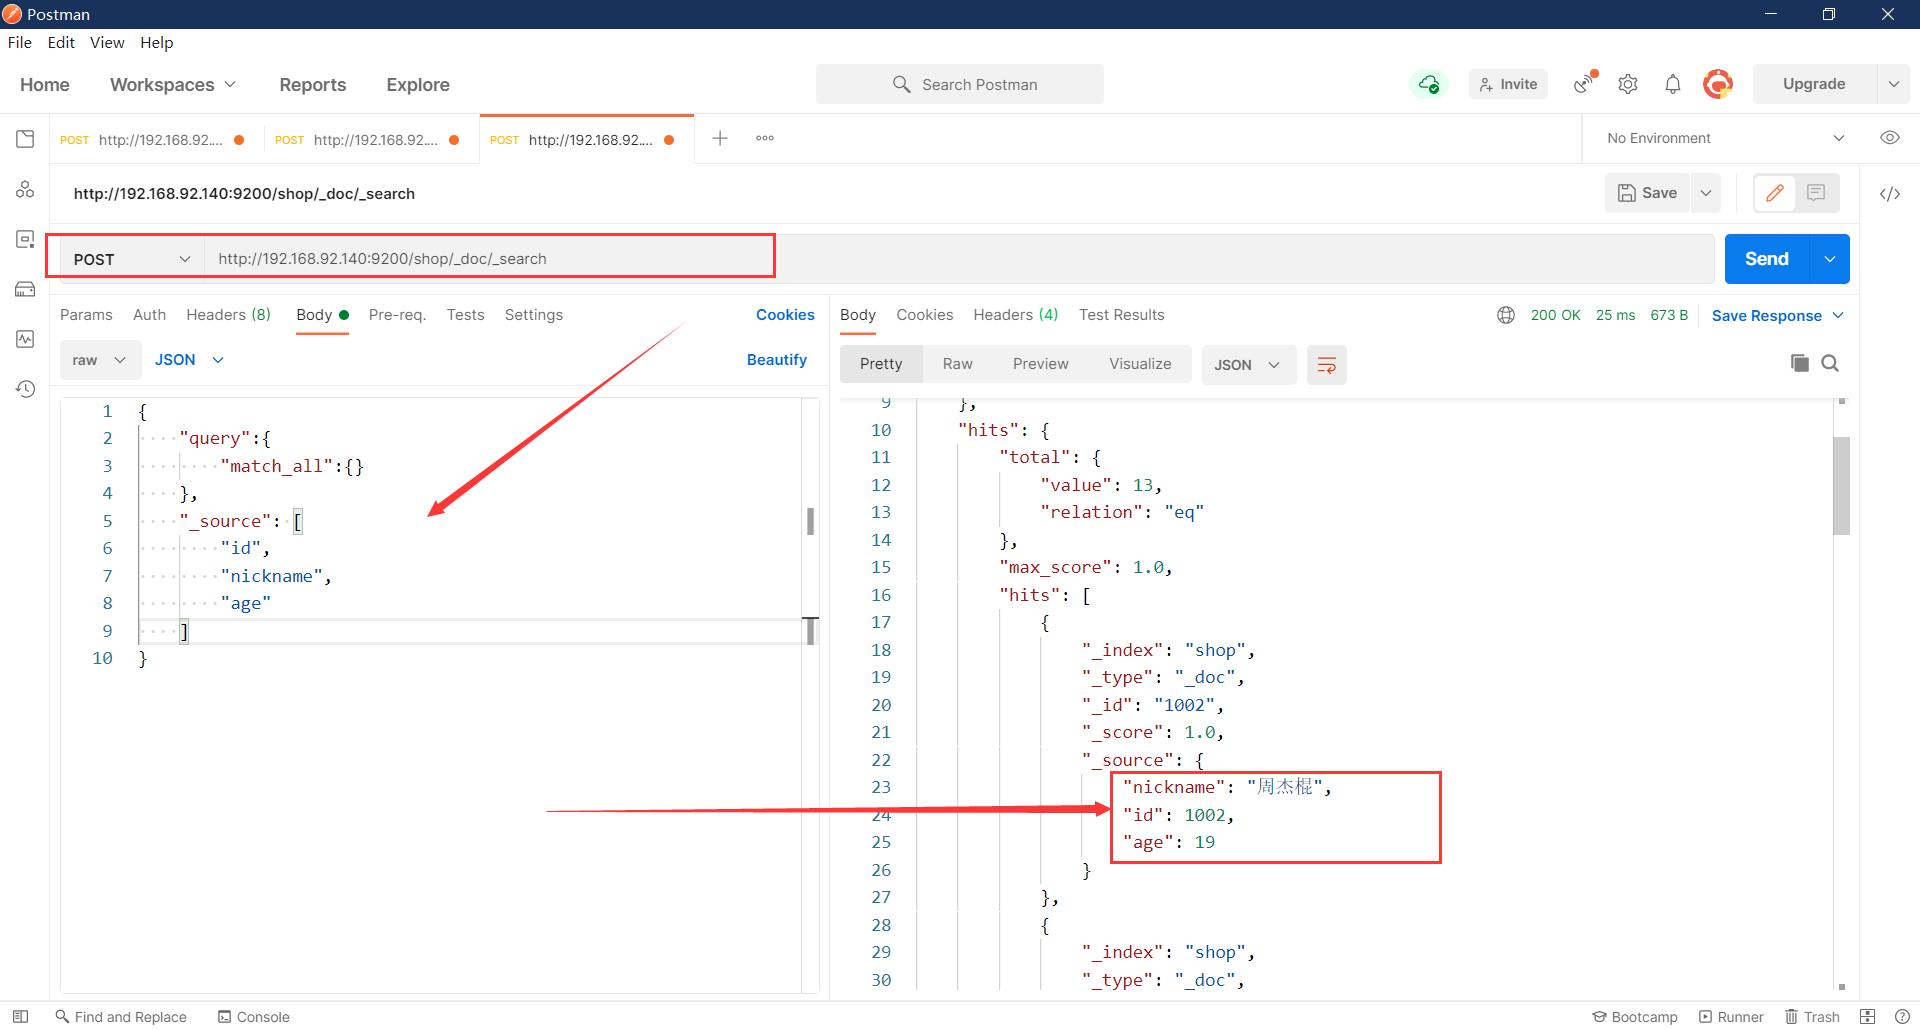Open the request Cookies link
The image size is (1920, 1030).
tap(785, 315)
